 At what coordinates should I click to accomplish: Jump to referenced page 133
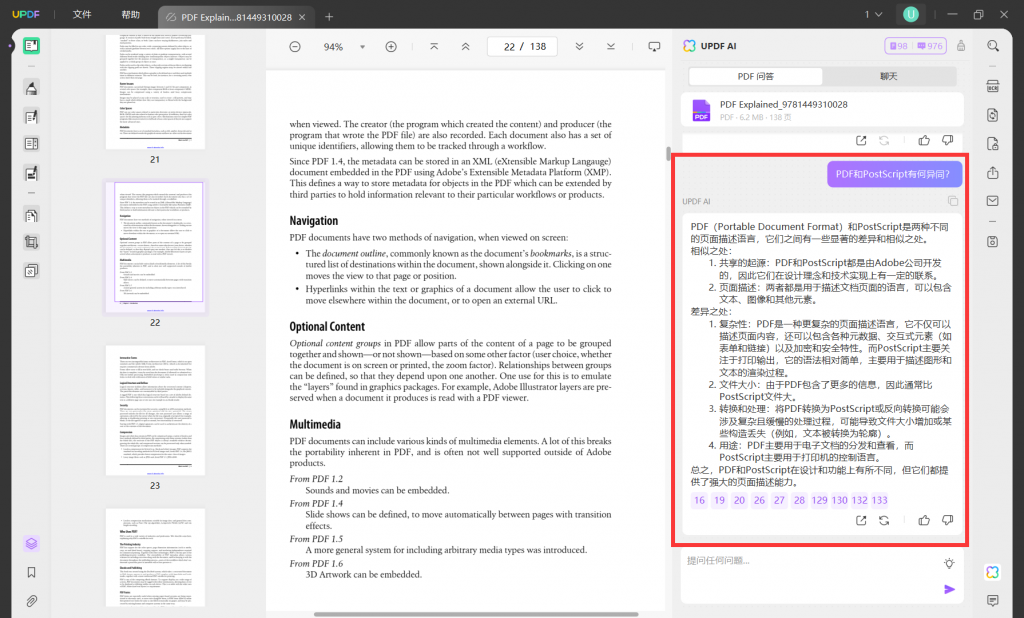[880, 500]
